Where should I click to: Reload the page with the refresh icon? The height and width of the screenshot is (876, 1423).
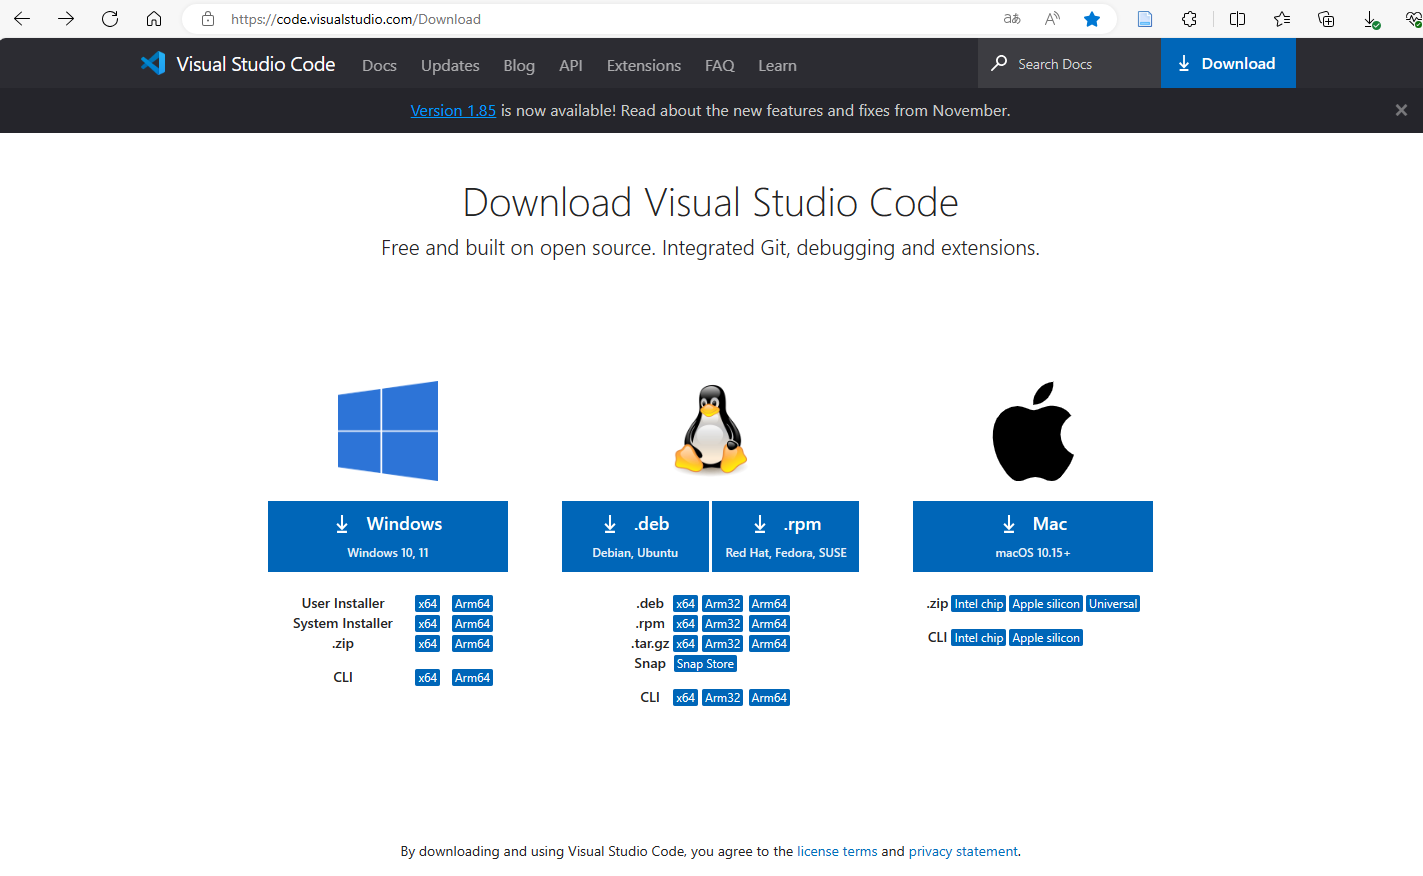tap(110, 19)
